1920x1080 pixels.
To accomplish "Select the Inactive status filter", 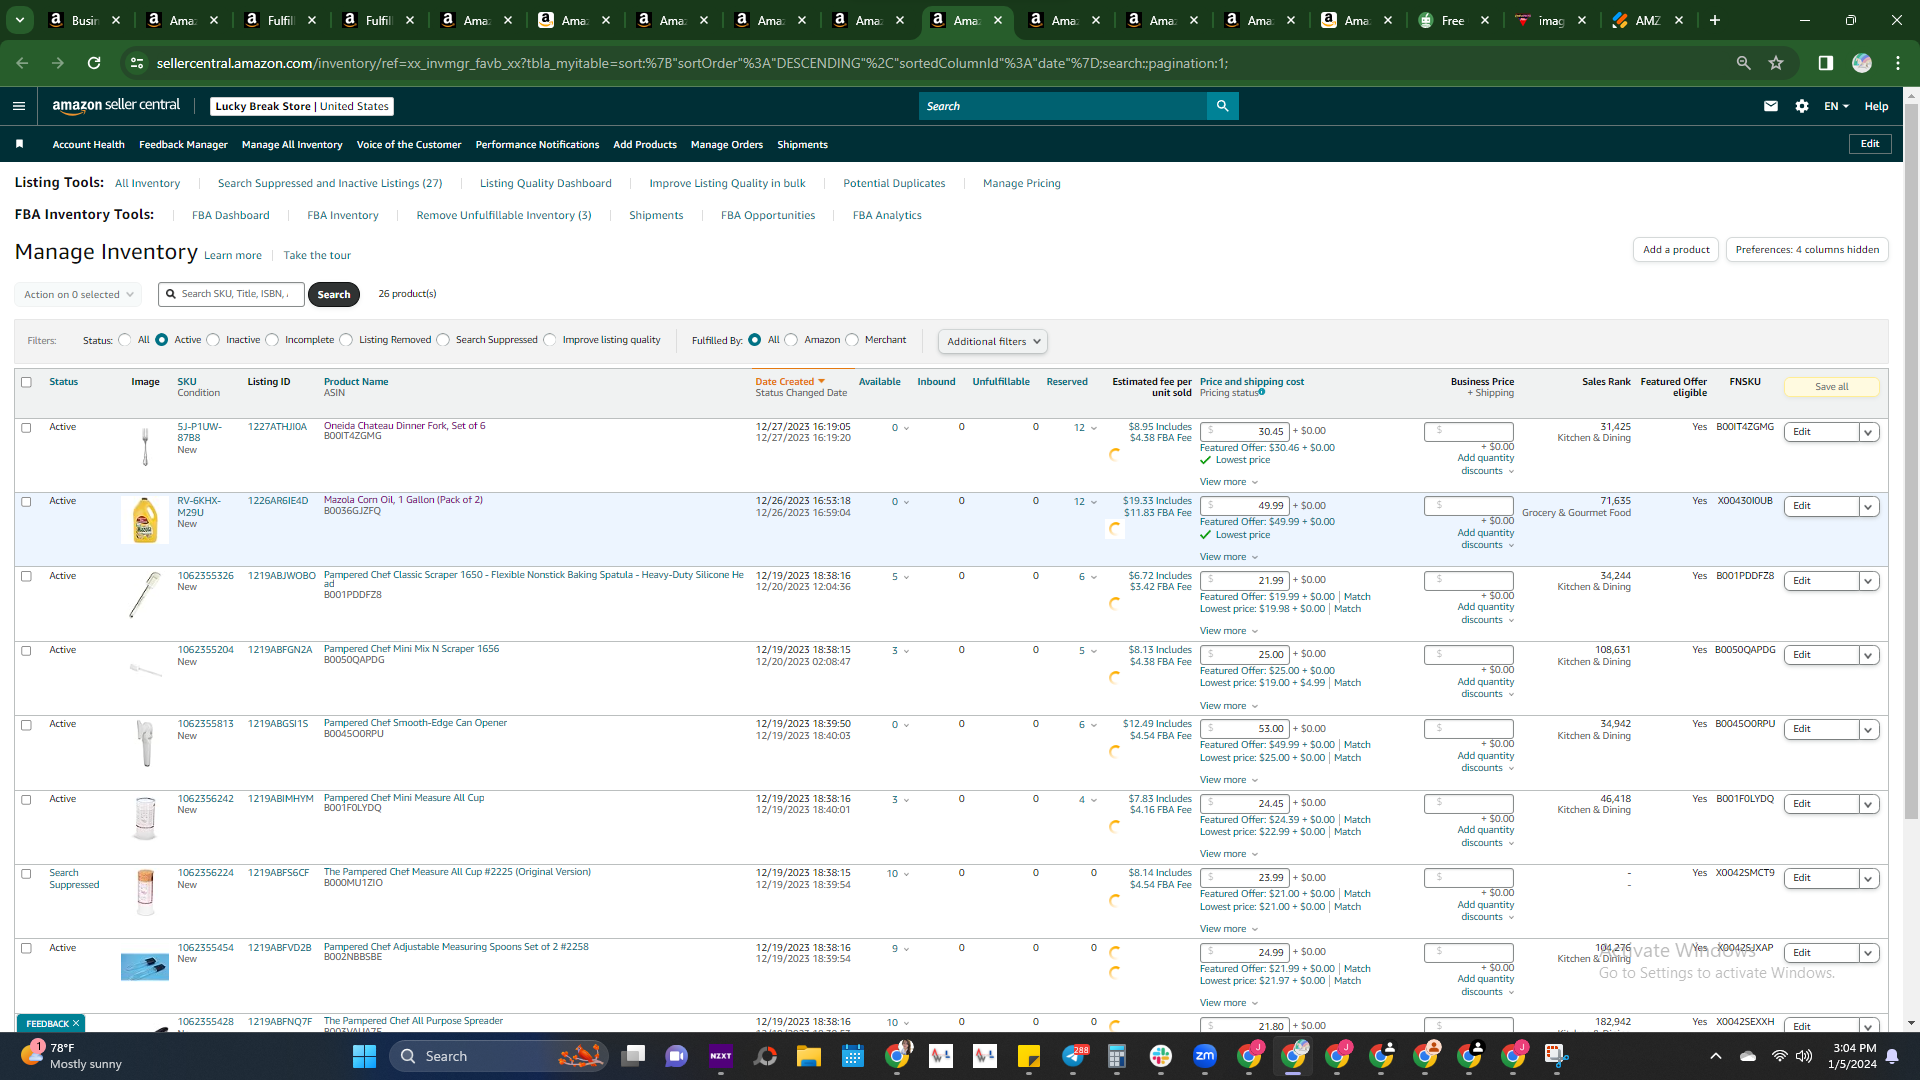I will pyautogui.click(x=213, y=340).
